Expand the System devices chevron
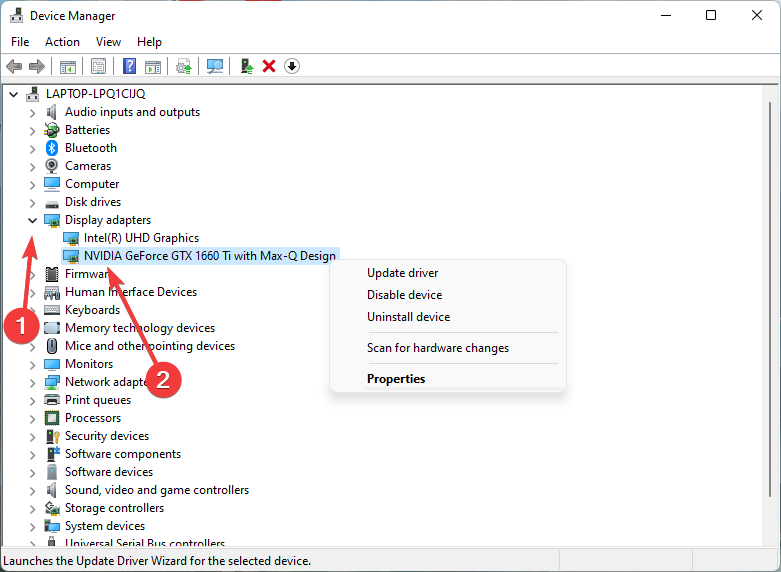 click(32, 527)
